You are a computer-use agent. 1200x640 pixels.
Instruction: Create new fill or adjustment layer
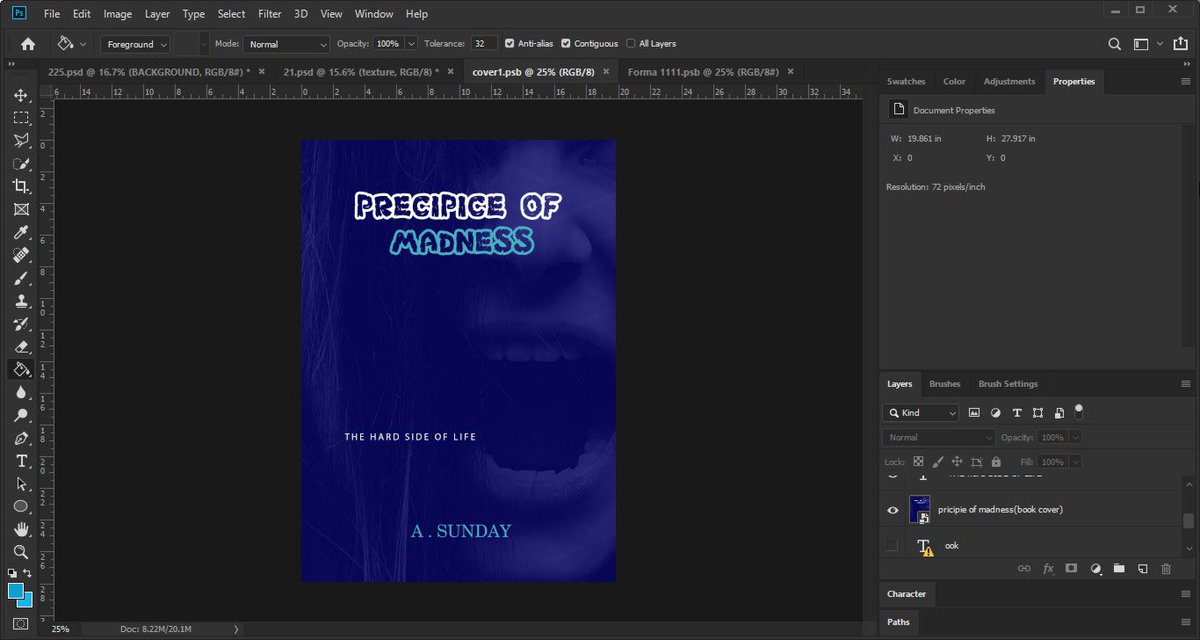coord(1095,568)
